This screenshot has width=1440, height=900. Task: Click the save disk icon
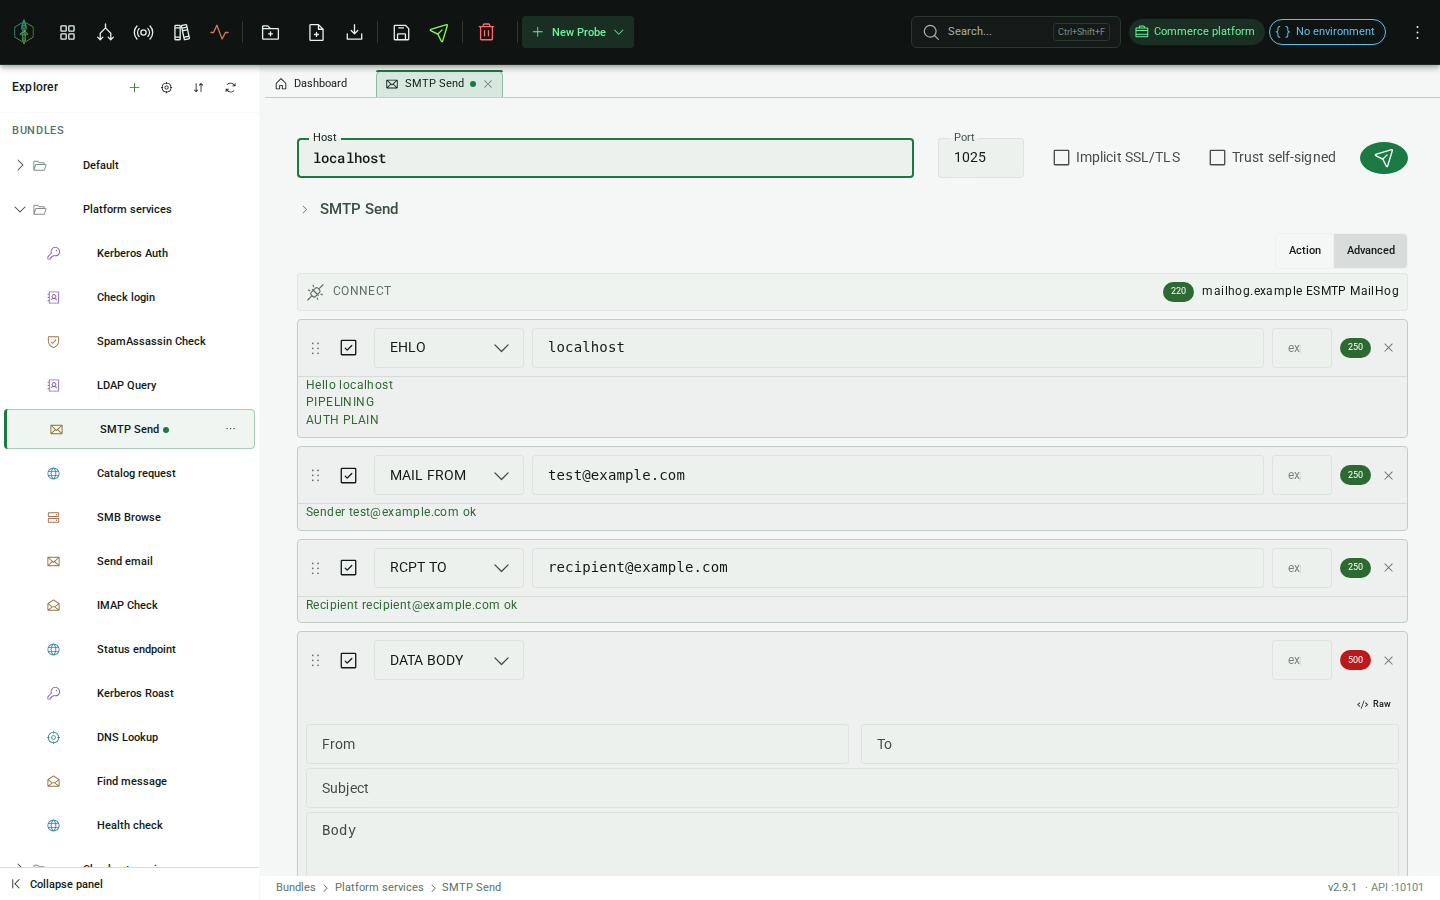click(x=401, y=32)
